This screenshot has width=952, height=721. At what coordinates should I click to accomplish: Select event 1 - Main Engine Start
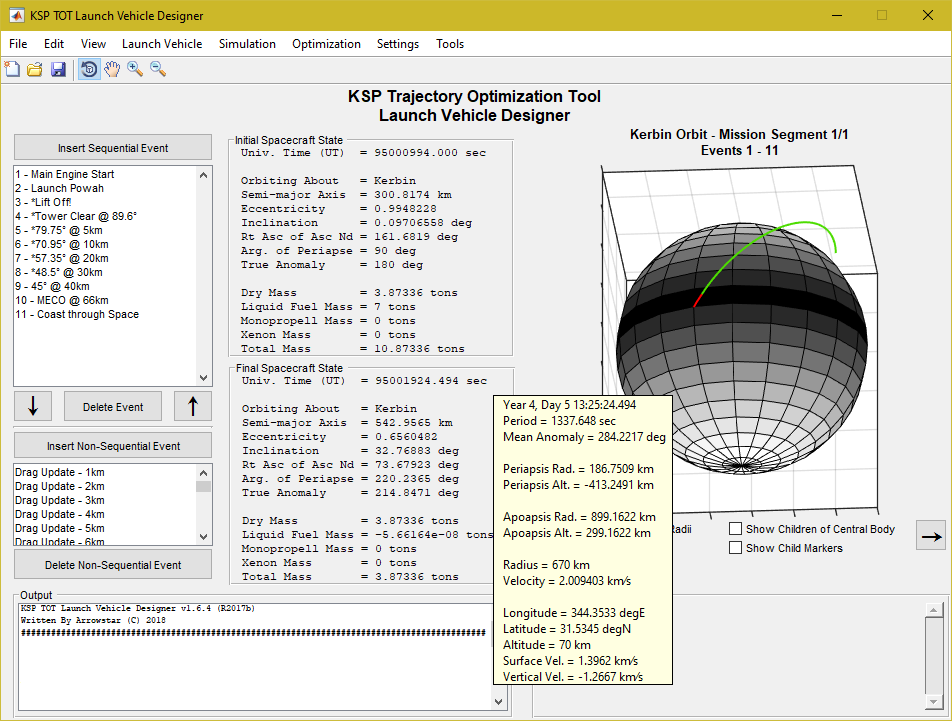[105, 174]
